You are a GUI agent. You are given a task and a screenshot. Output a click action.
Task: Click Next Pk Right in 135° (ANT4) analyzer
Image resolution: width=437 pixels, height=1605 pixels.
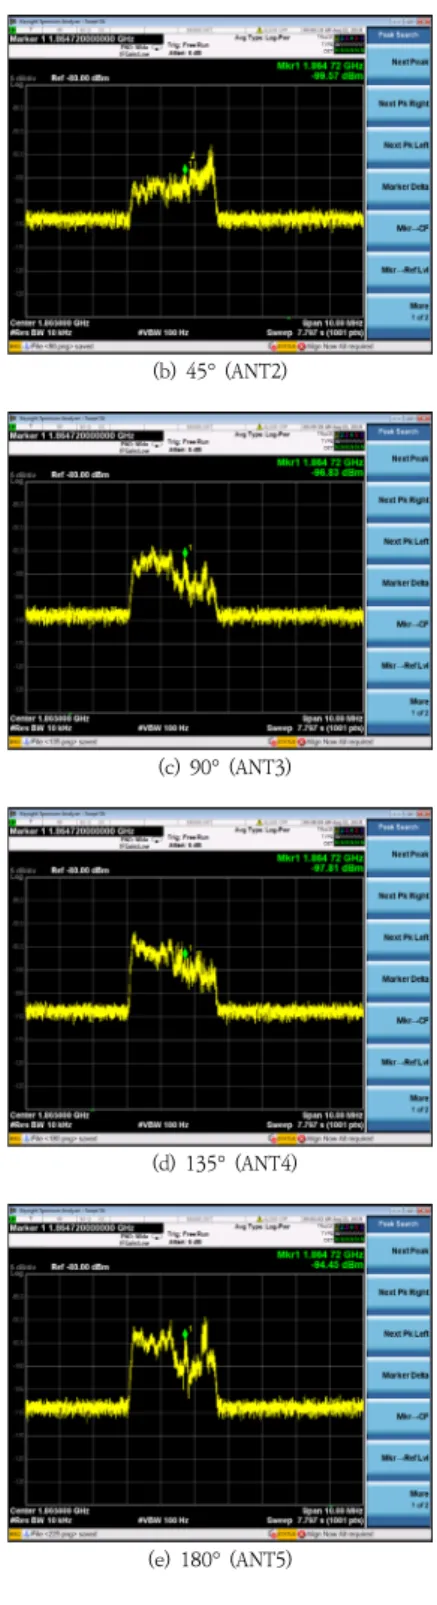tap(399, 895)
